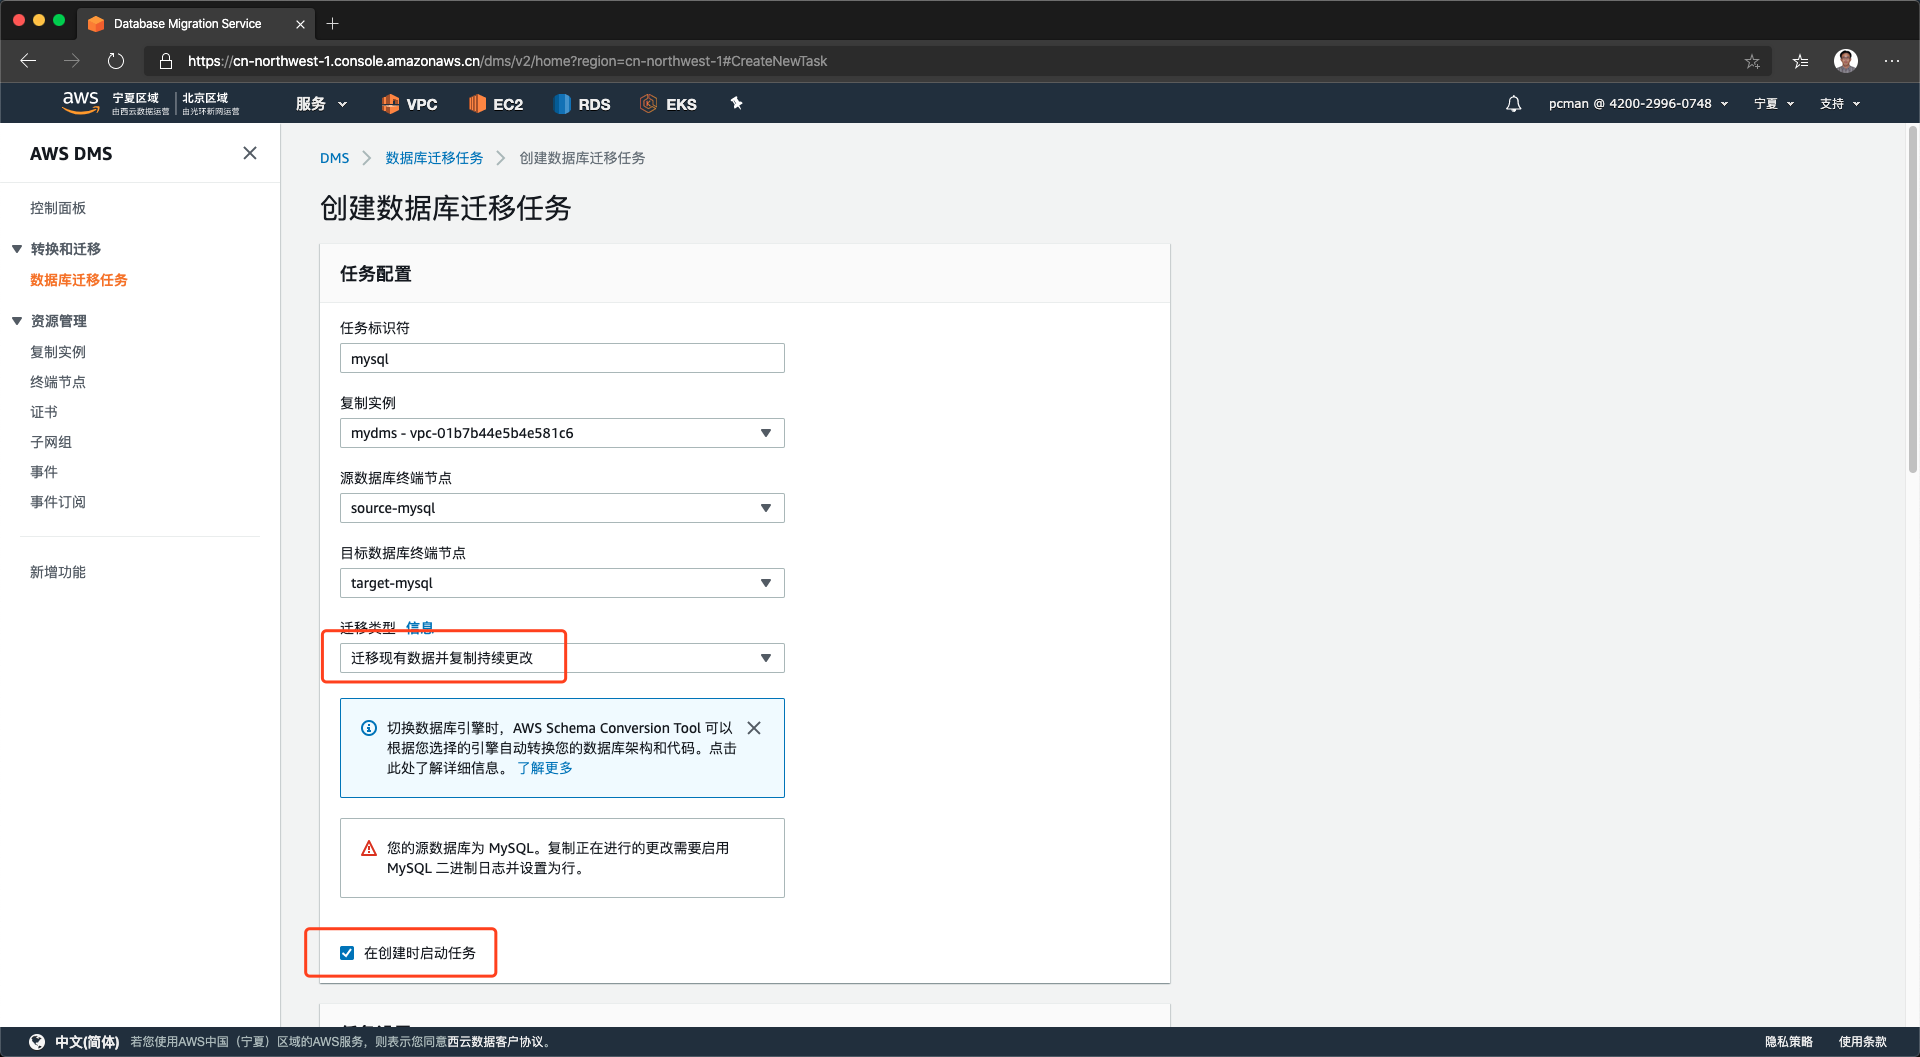Open the 支持 support menu

point(1839,104)
